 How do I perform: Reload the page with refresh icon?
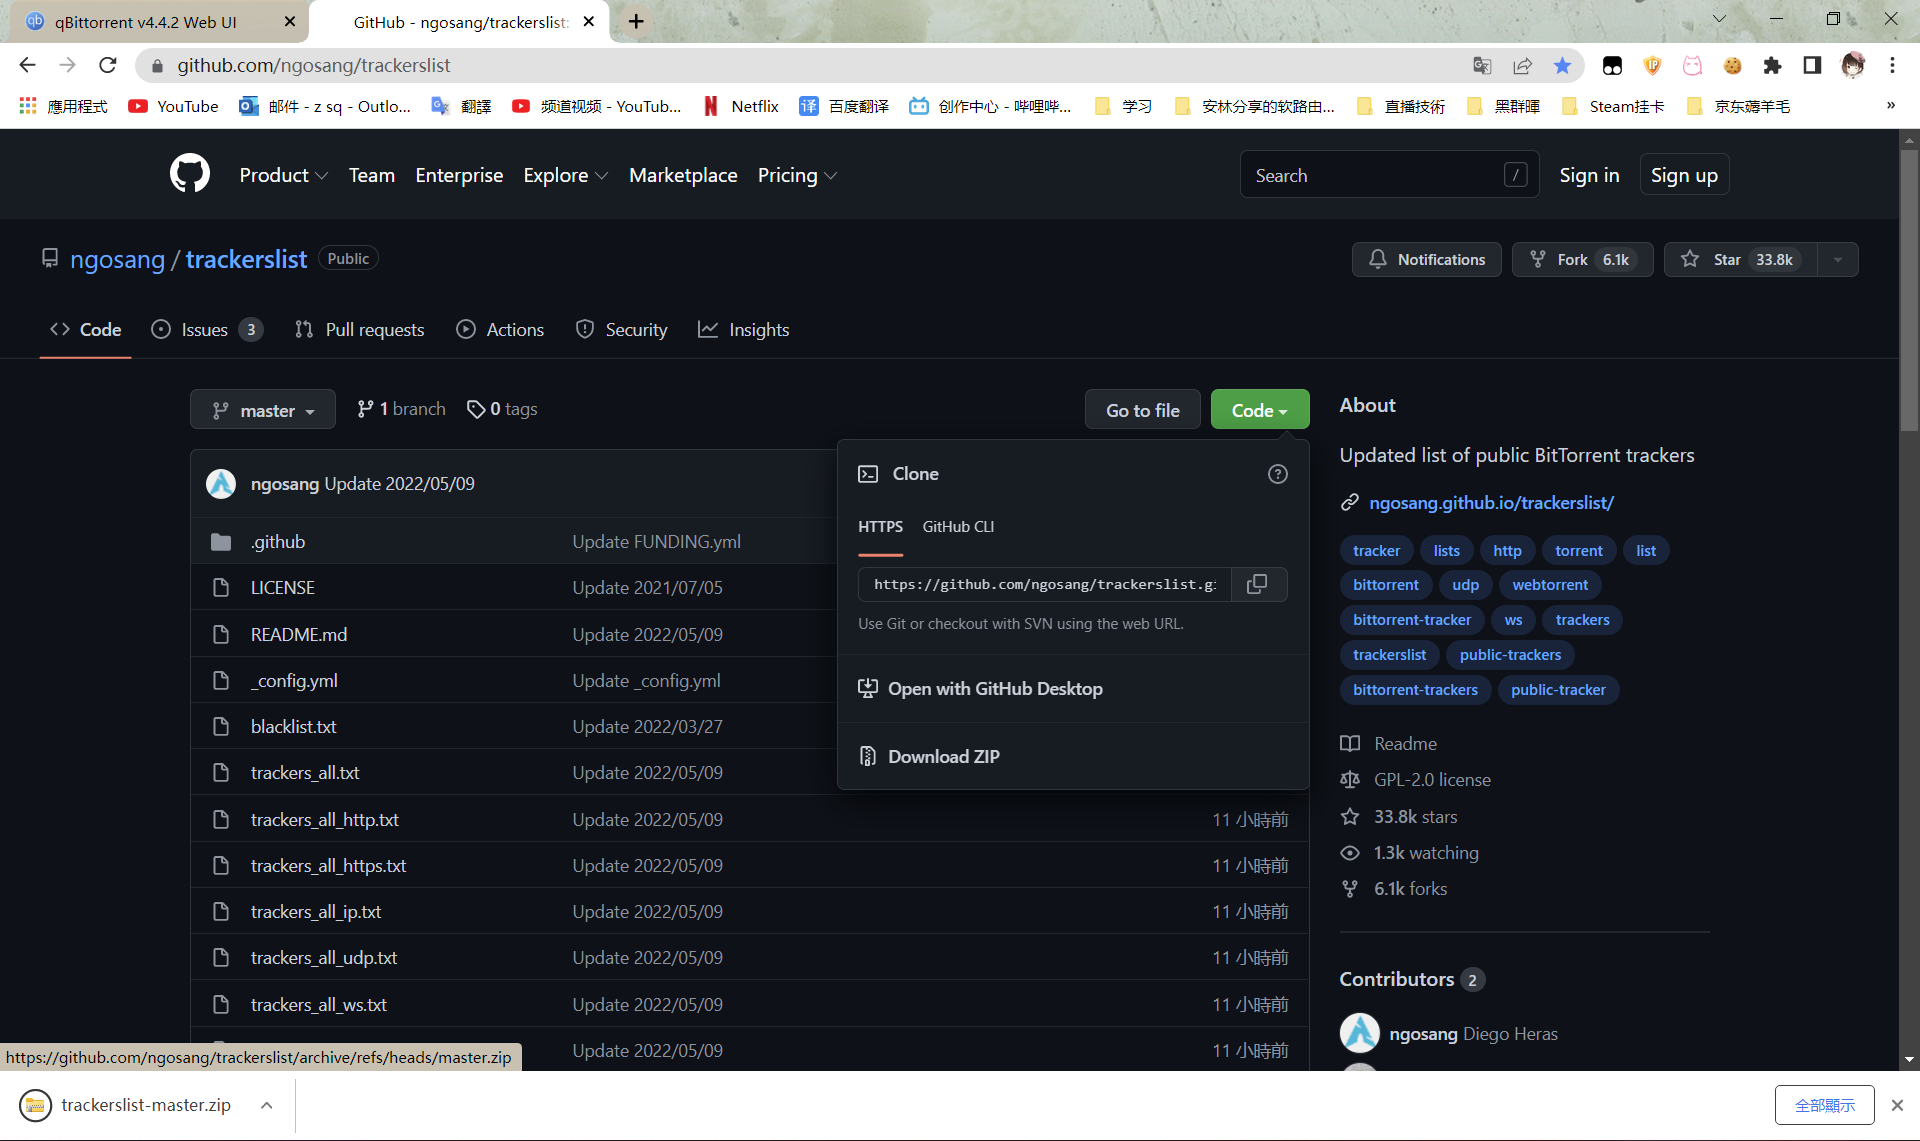coord(108,65)
